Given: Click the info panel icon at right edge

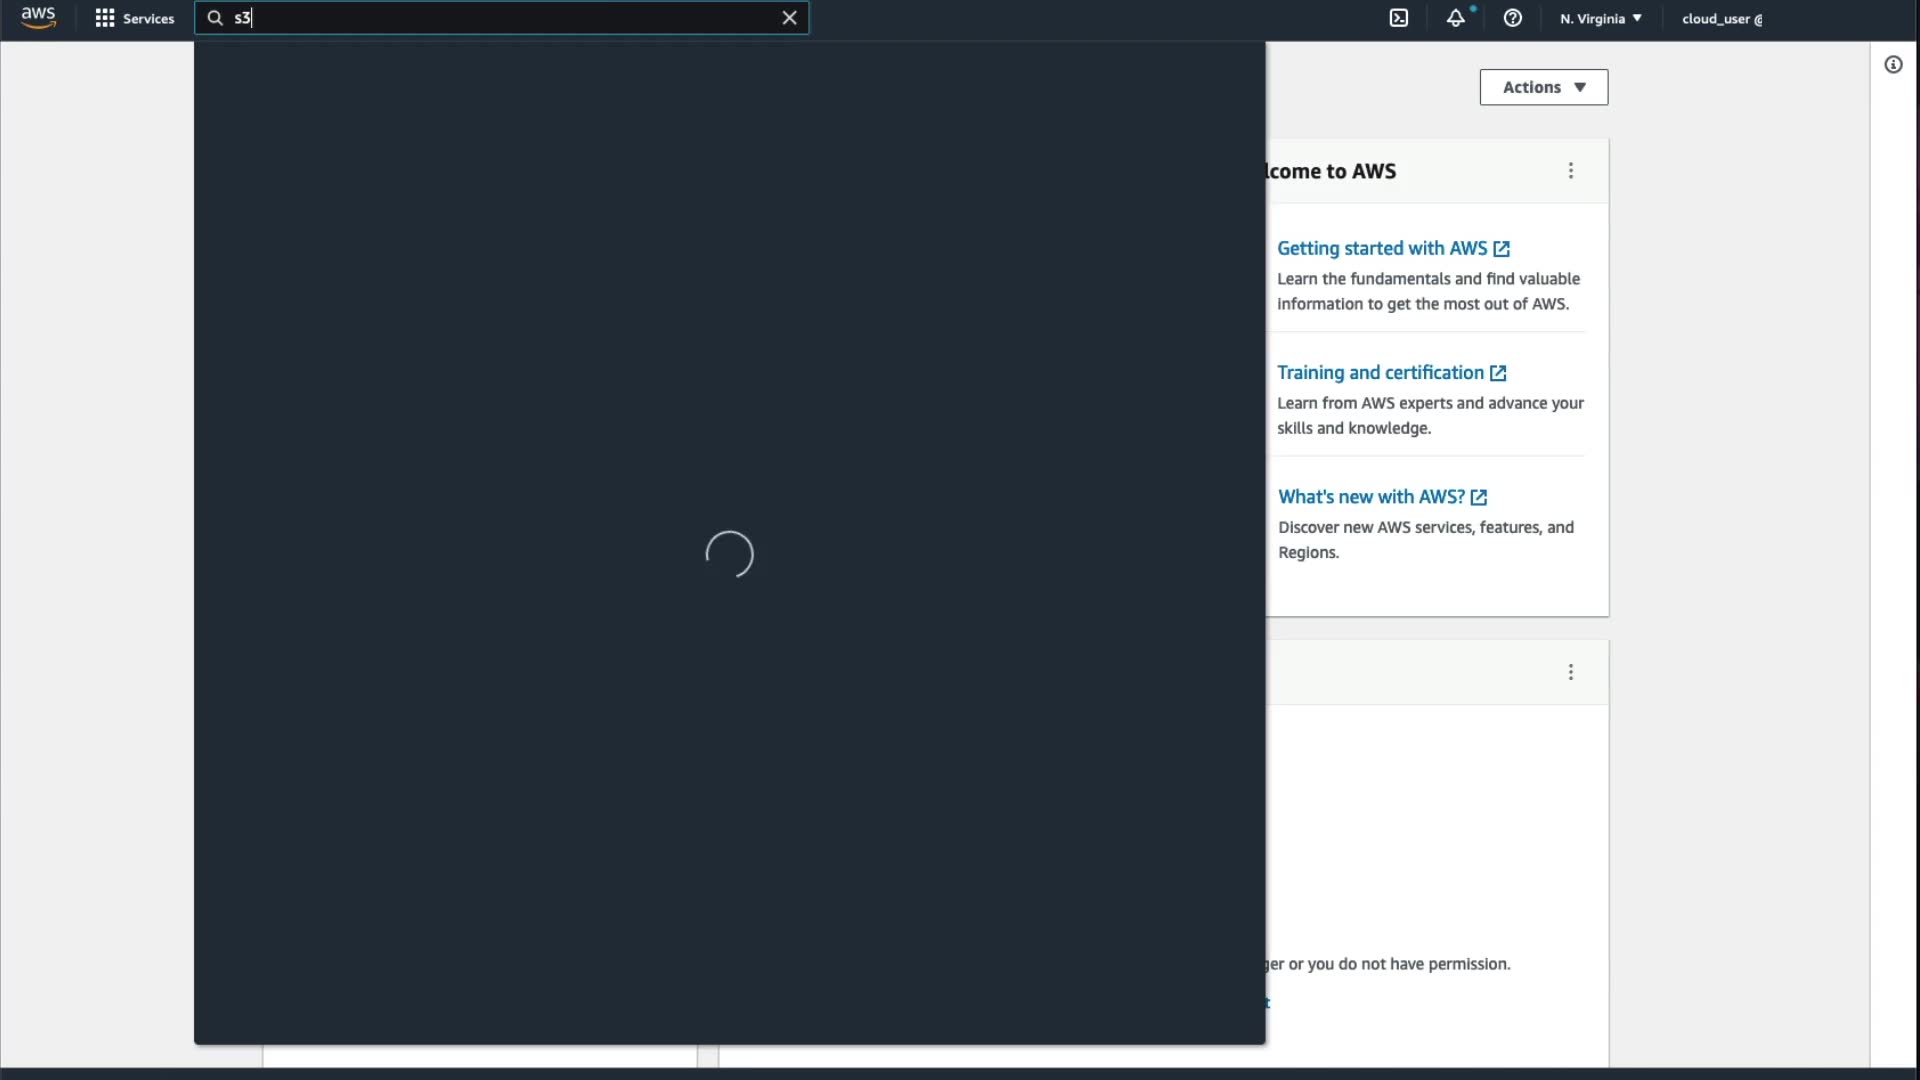Looking at the screenshot, I should tap(1893, 65).
